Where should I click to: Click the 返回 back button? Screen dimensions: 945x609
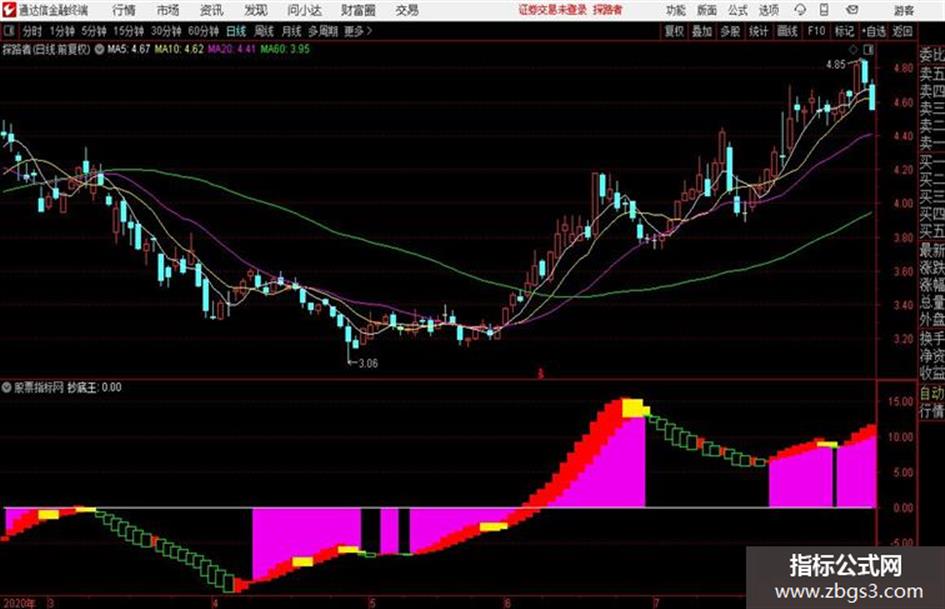click(x=902, y=31)
